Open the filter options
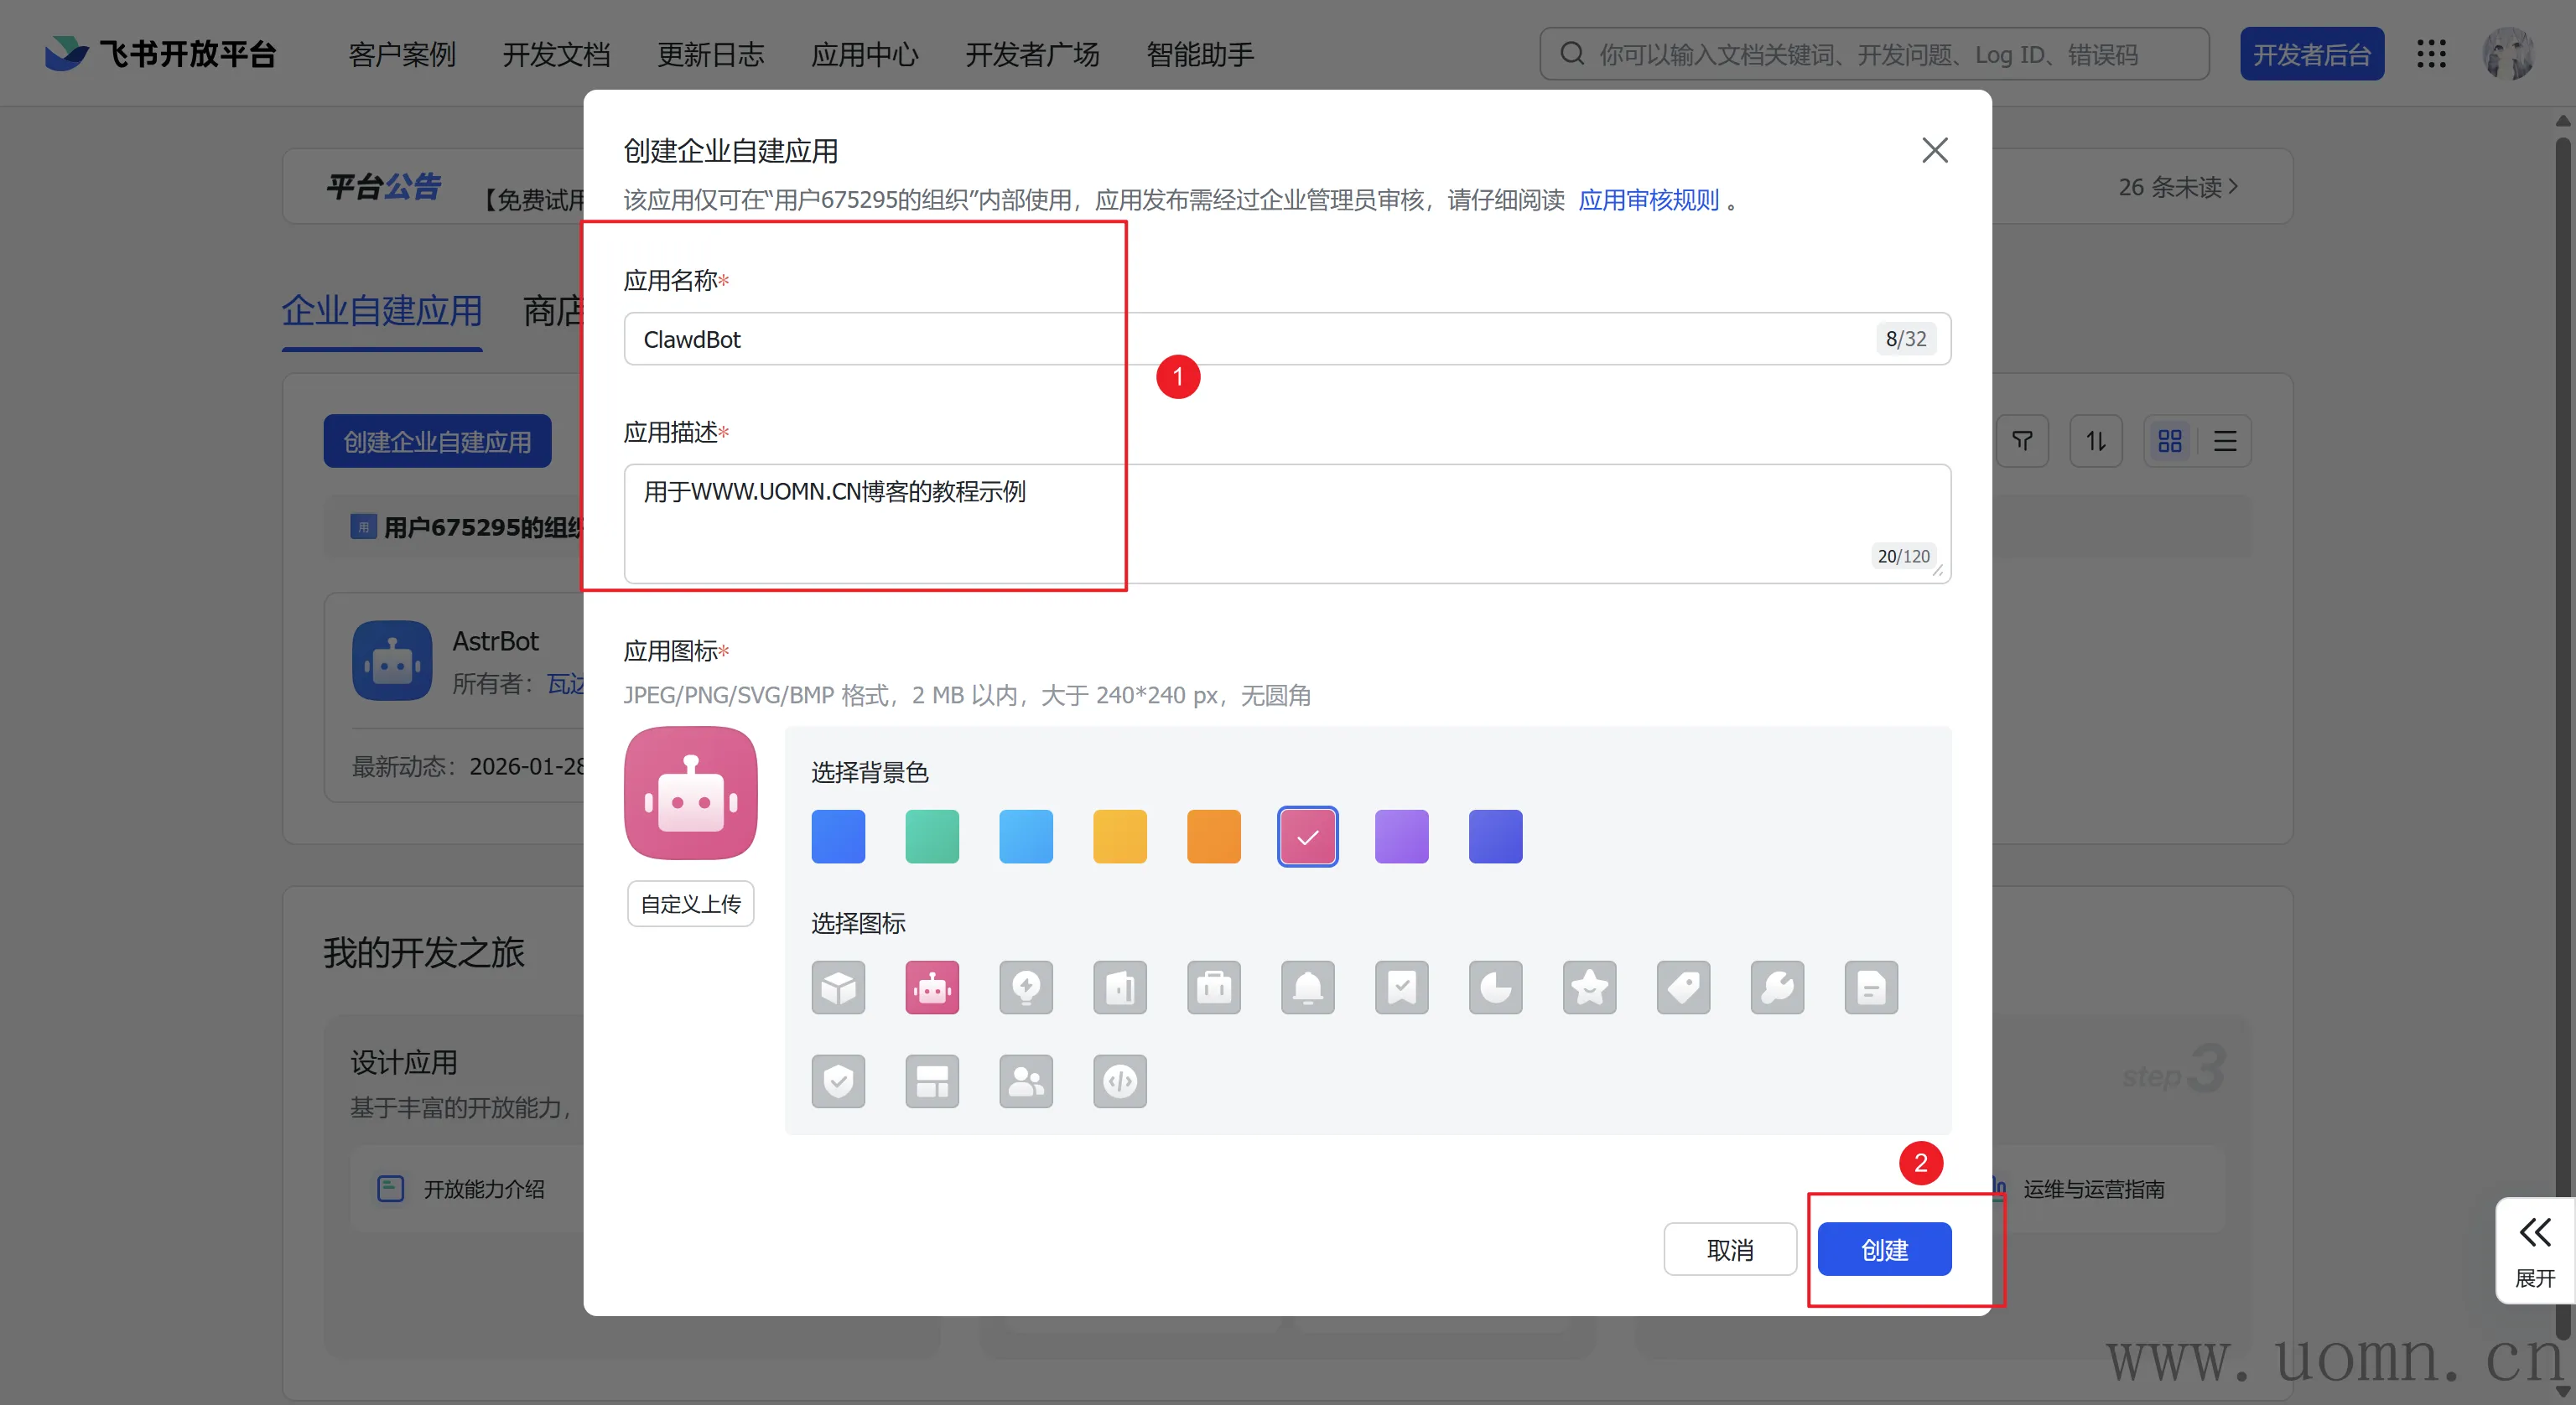Screen dimensions: 2576x1405 click(2022, 441)
